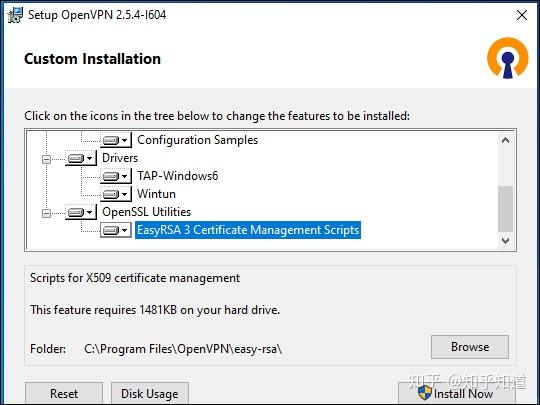Open Drivers feature drive icon dropdown
The image size is (540, 405).
tap(81, 158)
